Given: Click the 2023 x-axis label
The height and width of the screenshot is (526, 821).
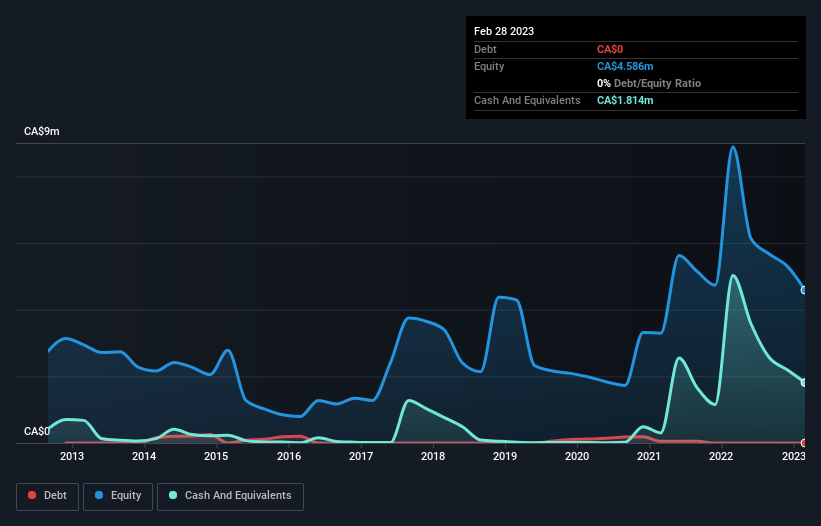Looking at the screenshot, I should point(793,456).
